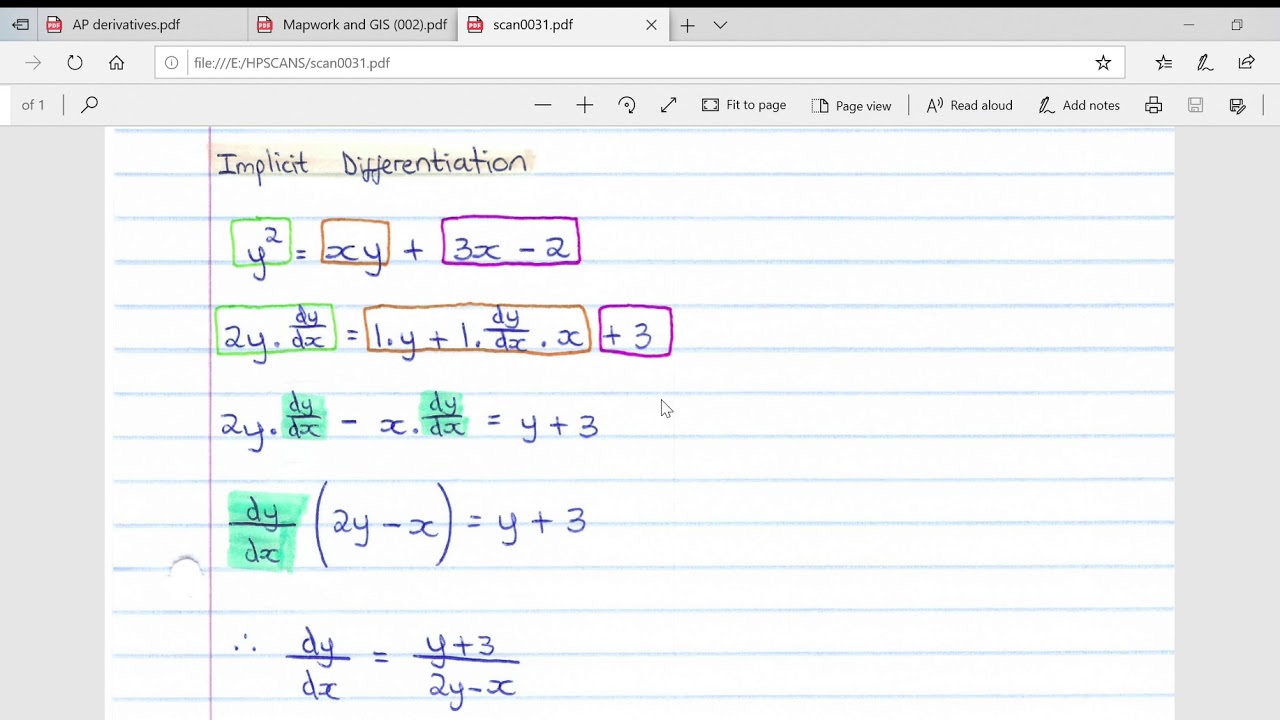Open the set-aside tabs icon
The width and height of the screenshot is (1280, 720).
(20, 25)
